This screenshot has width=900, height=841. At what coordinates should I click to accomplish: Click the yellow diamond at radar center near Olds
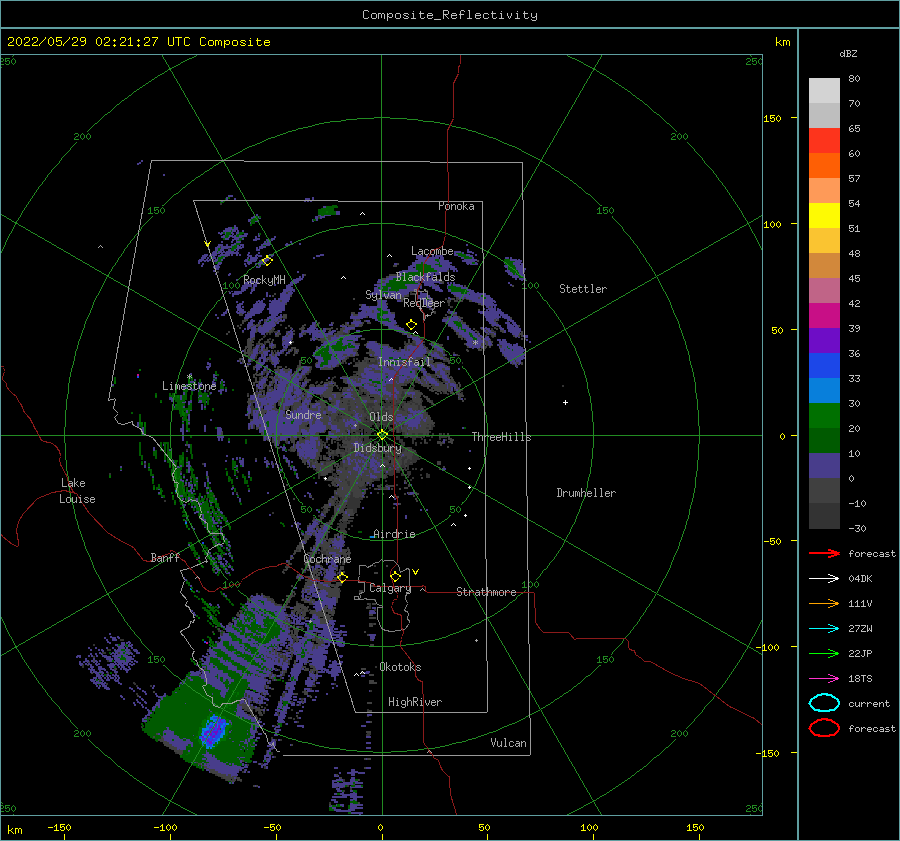click(x=382, y=435)
